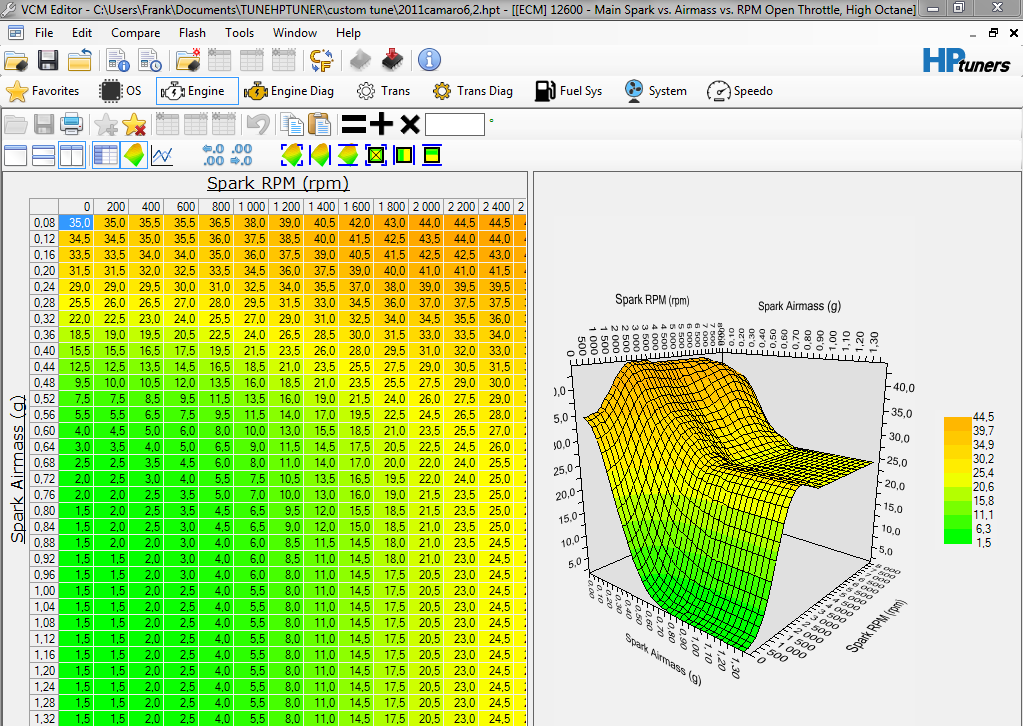Open the tune file information icon
1023x726 pixels.
pyautogui.click(x=118, y=61)
